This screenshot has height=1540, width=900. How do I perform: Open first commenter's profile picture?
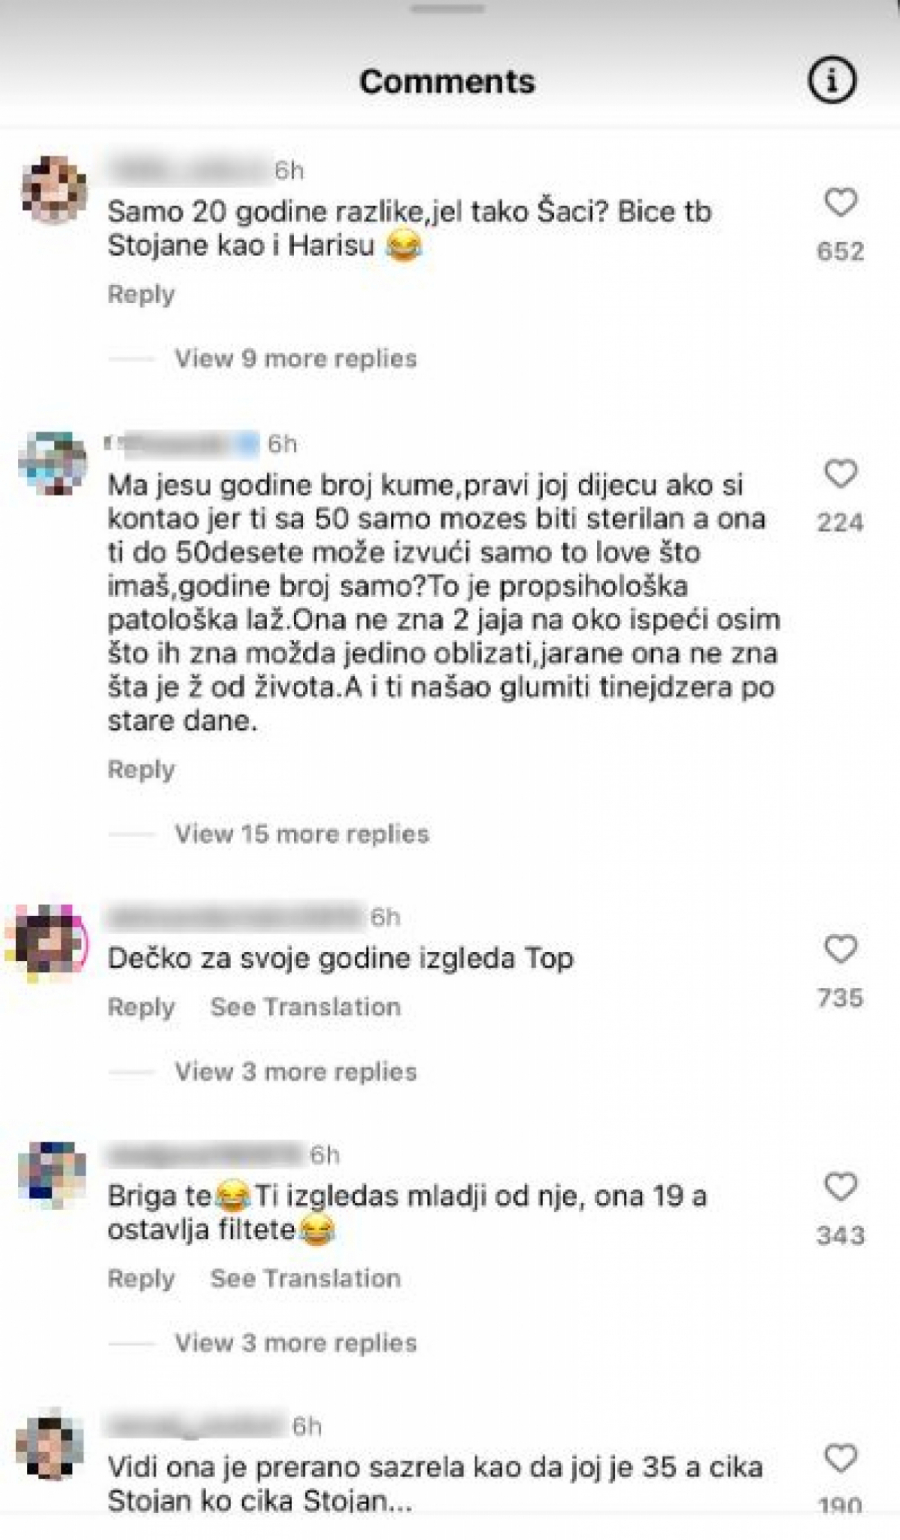(x=54, y=190)
